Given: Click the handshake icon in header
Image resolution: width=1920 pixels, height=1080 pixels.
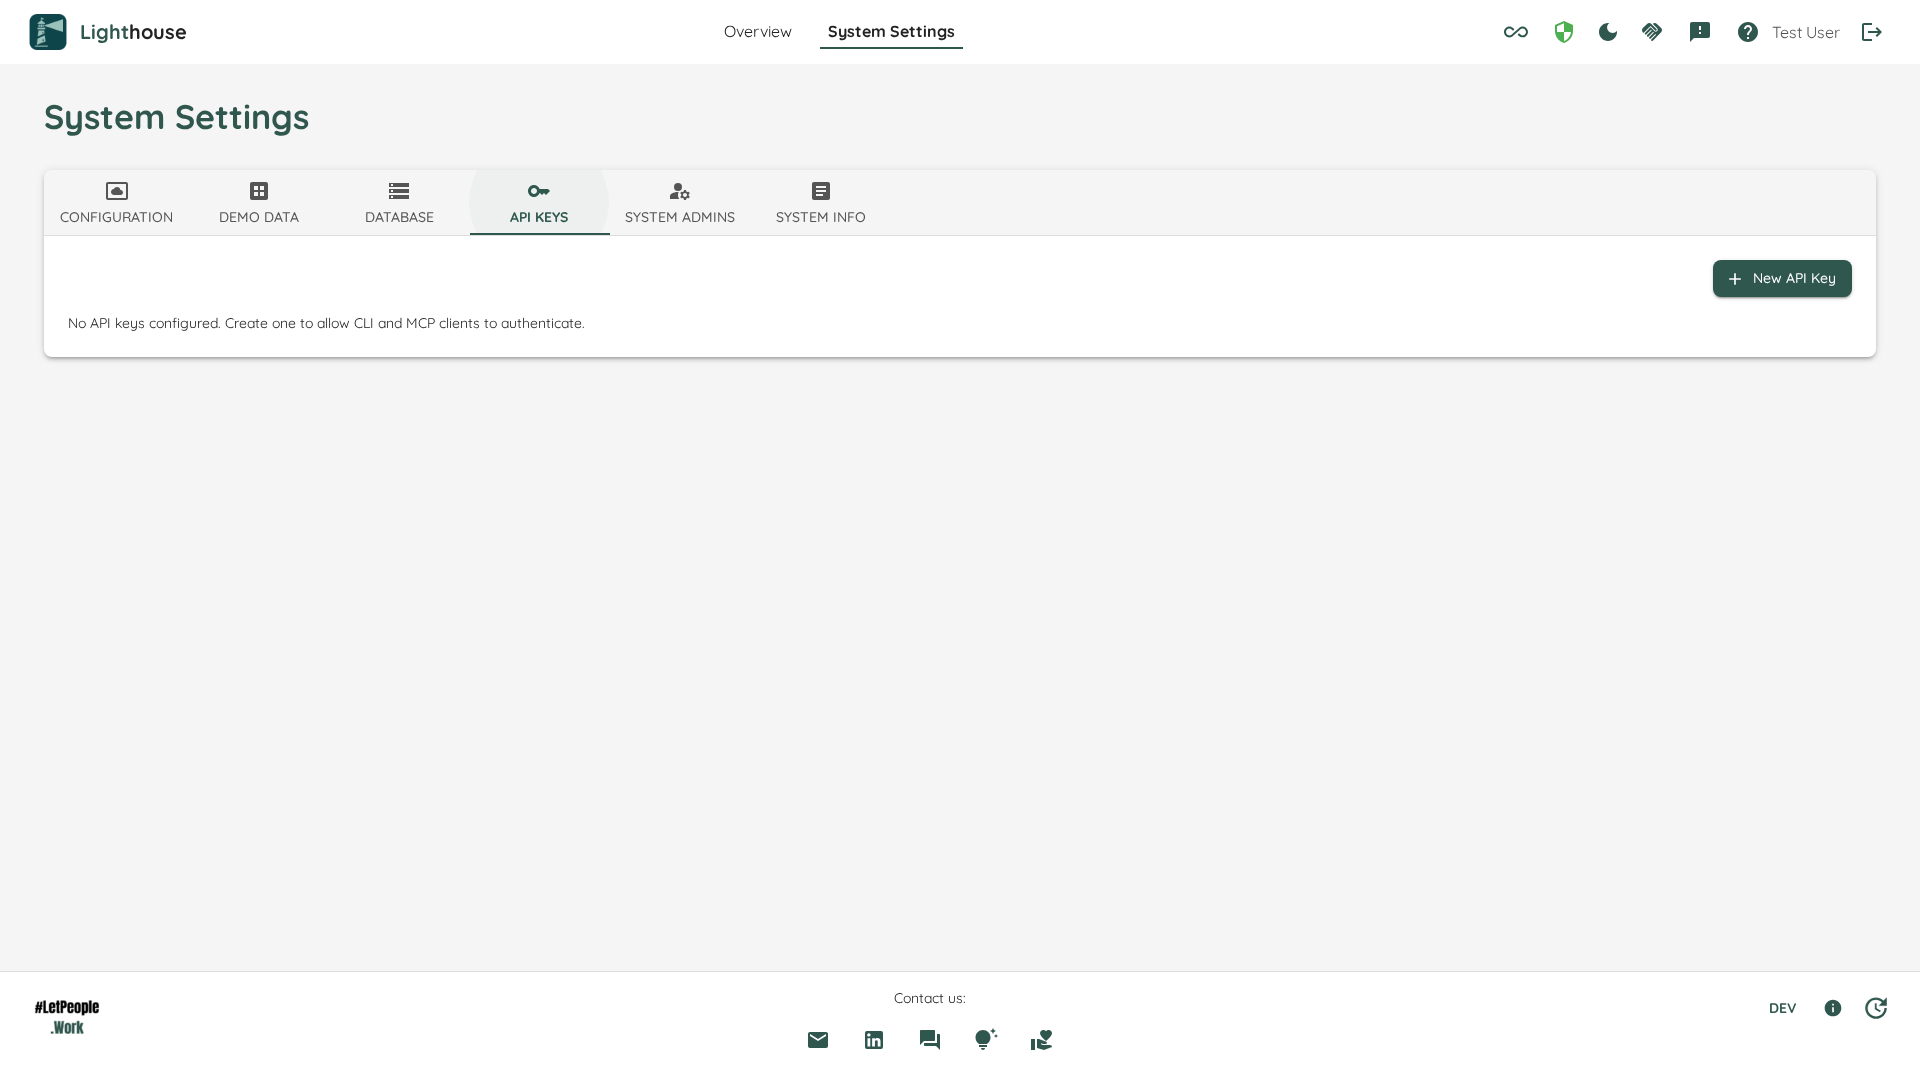Looking at the screenshot, I should [x=1652, y=32].
